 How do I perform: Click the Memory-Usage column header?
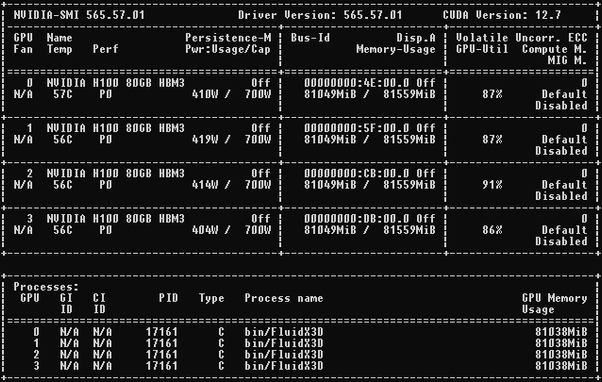396,49
